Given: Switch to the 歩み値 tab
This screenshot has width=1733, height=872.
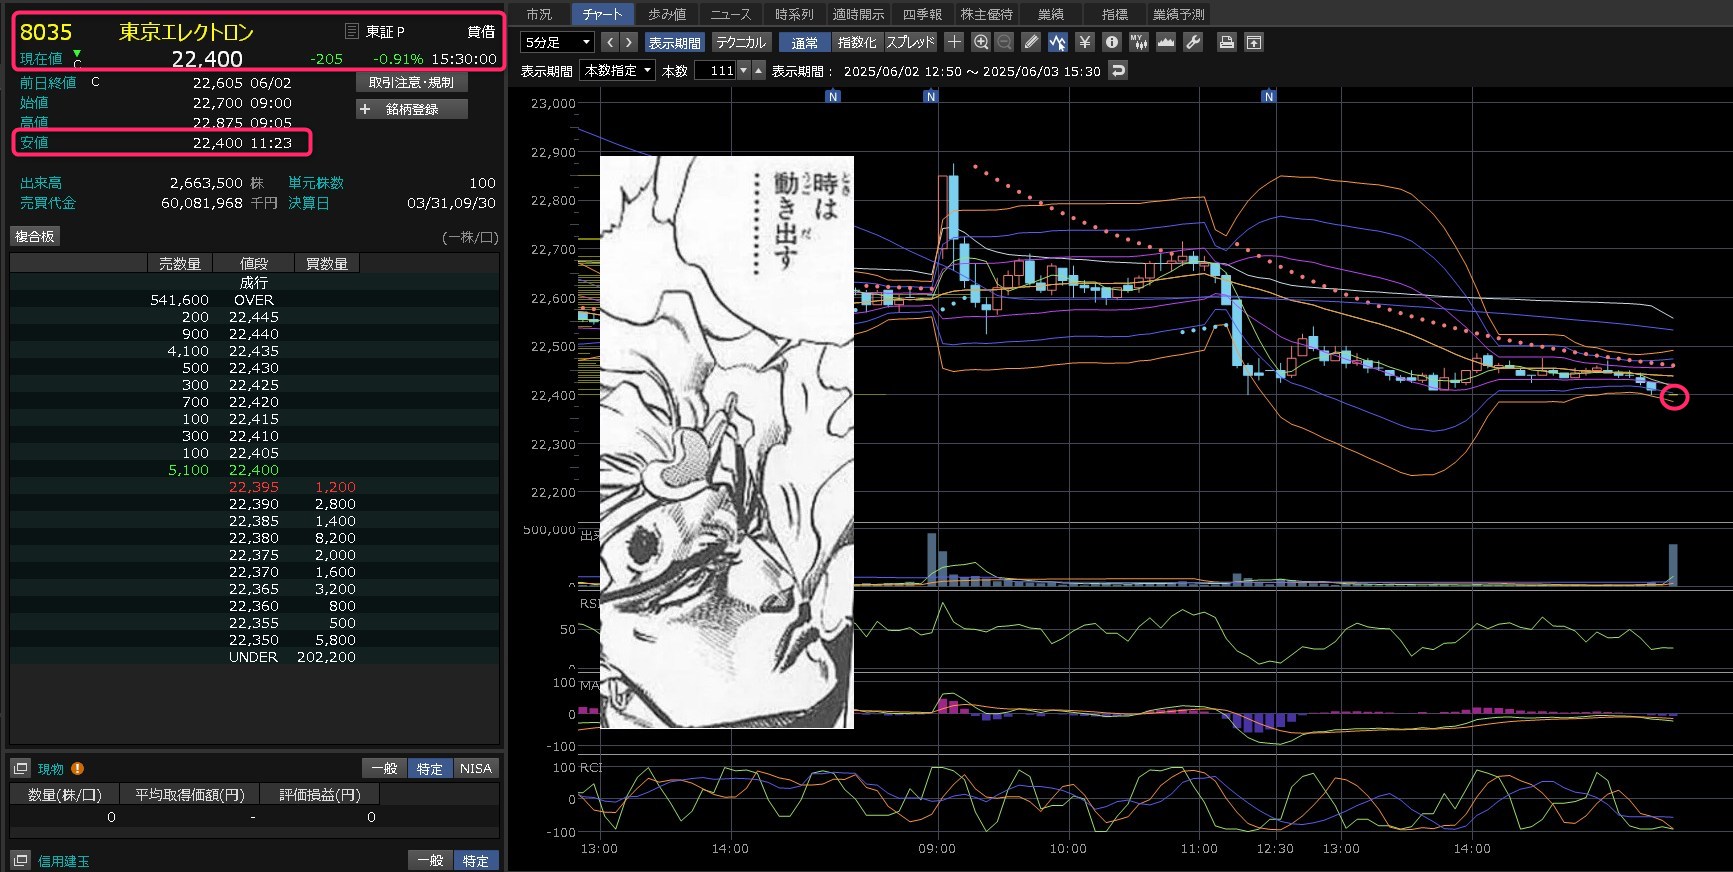Looking at the screenshot, I should (x=666, y=14).
